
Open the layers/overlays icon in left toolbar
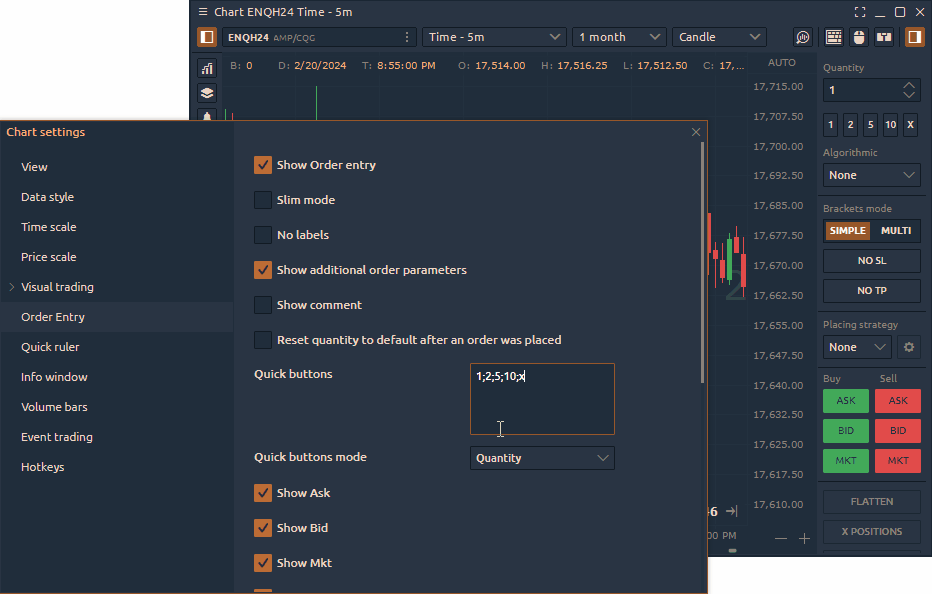207,93
